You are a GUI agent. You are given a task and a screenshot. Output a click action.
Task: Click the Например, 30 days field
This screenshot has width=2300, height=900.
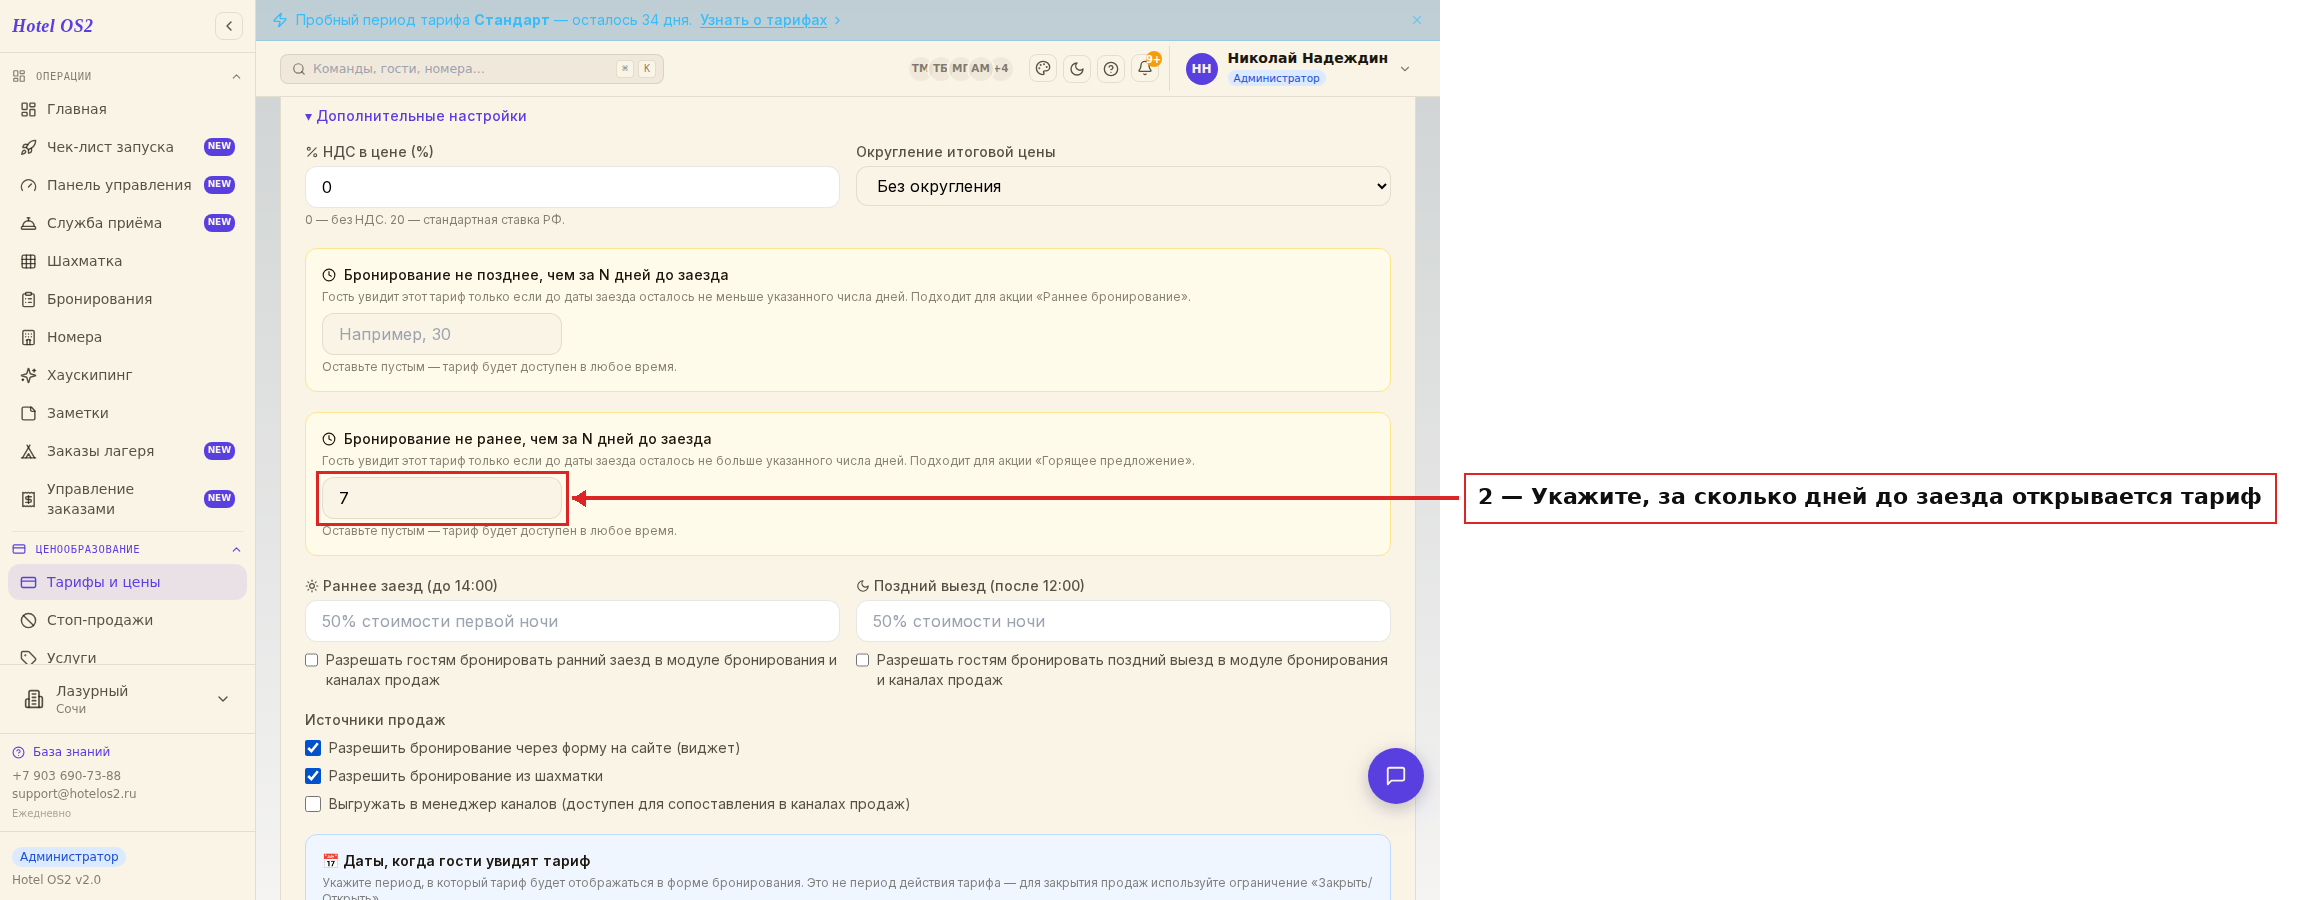(x=442, y=334)
